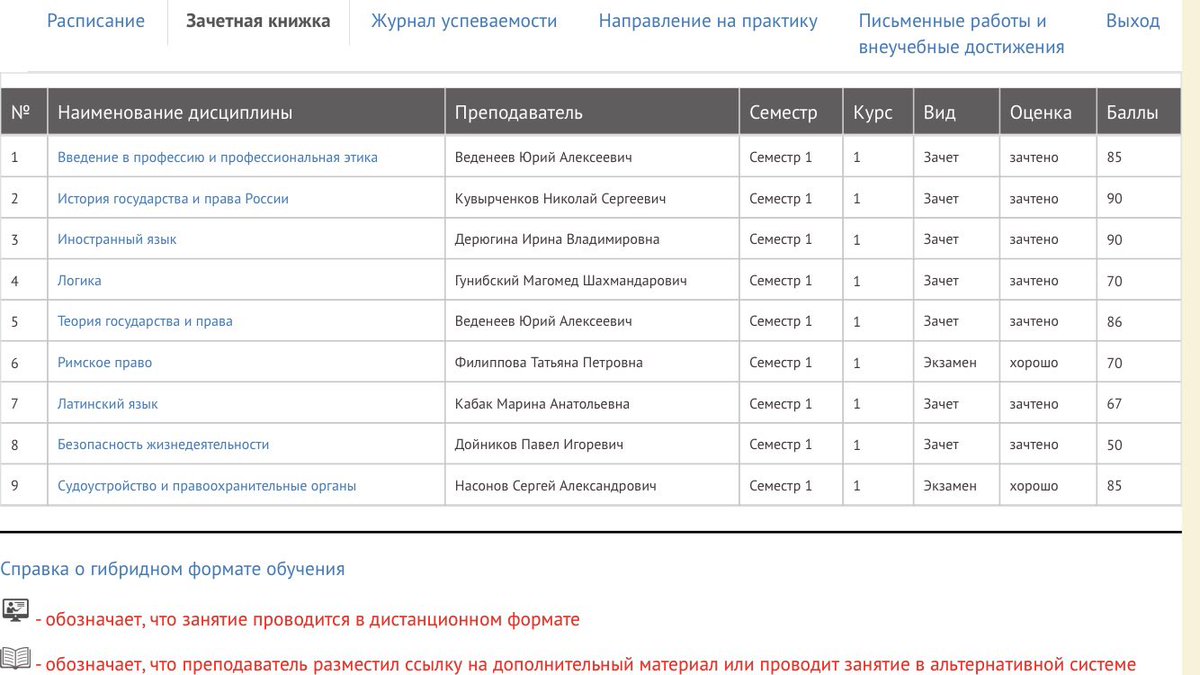The height and width of the screenshot is (675, 1200).
Task: Click Экзамен in the Римское право row
Action: click(950, 362)
